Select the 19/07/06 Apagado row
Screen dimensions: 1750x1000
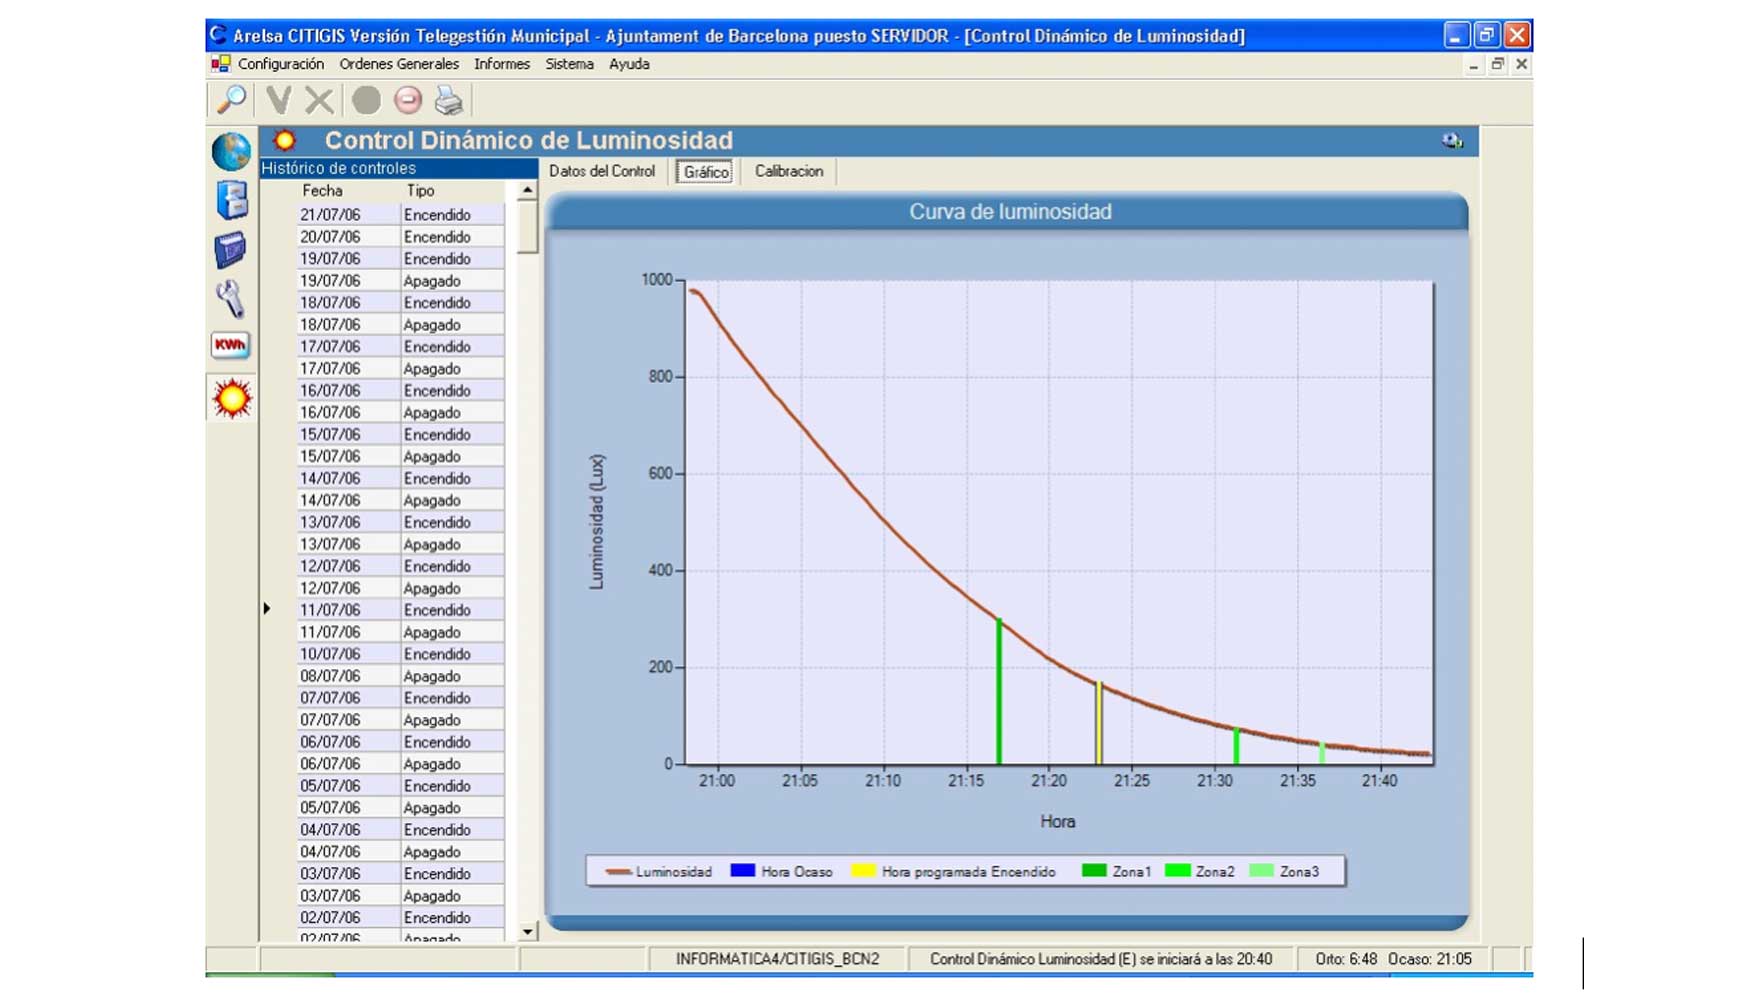[401, 281]
